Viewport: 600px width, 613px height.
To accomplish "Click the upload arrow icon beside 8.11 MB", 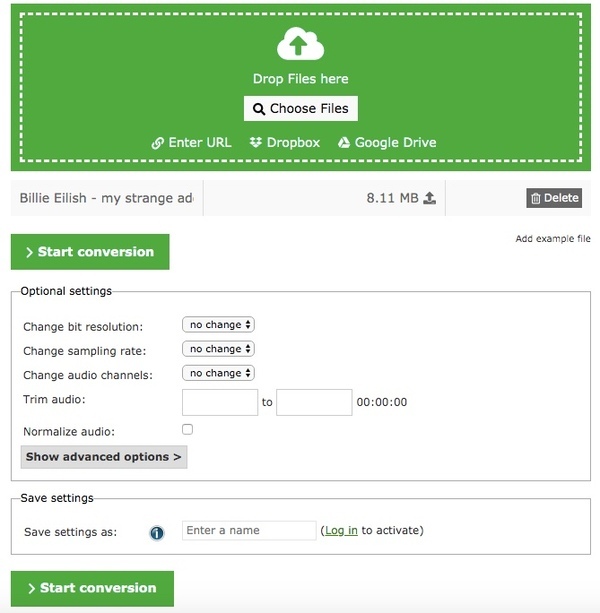I will (x=430, y=198).
